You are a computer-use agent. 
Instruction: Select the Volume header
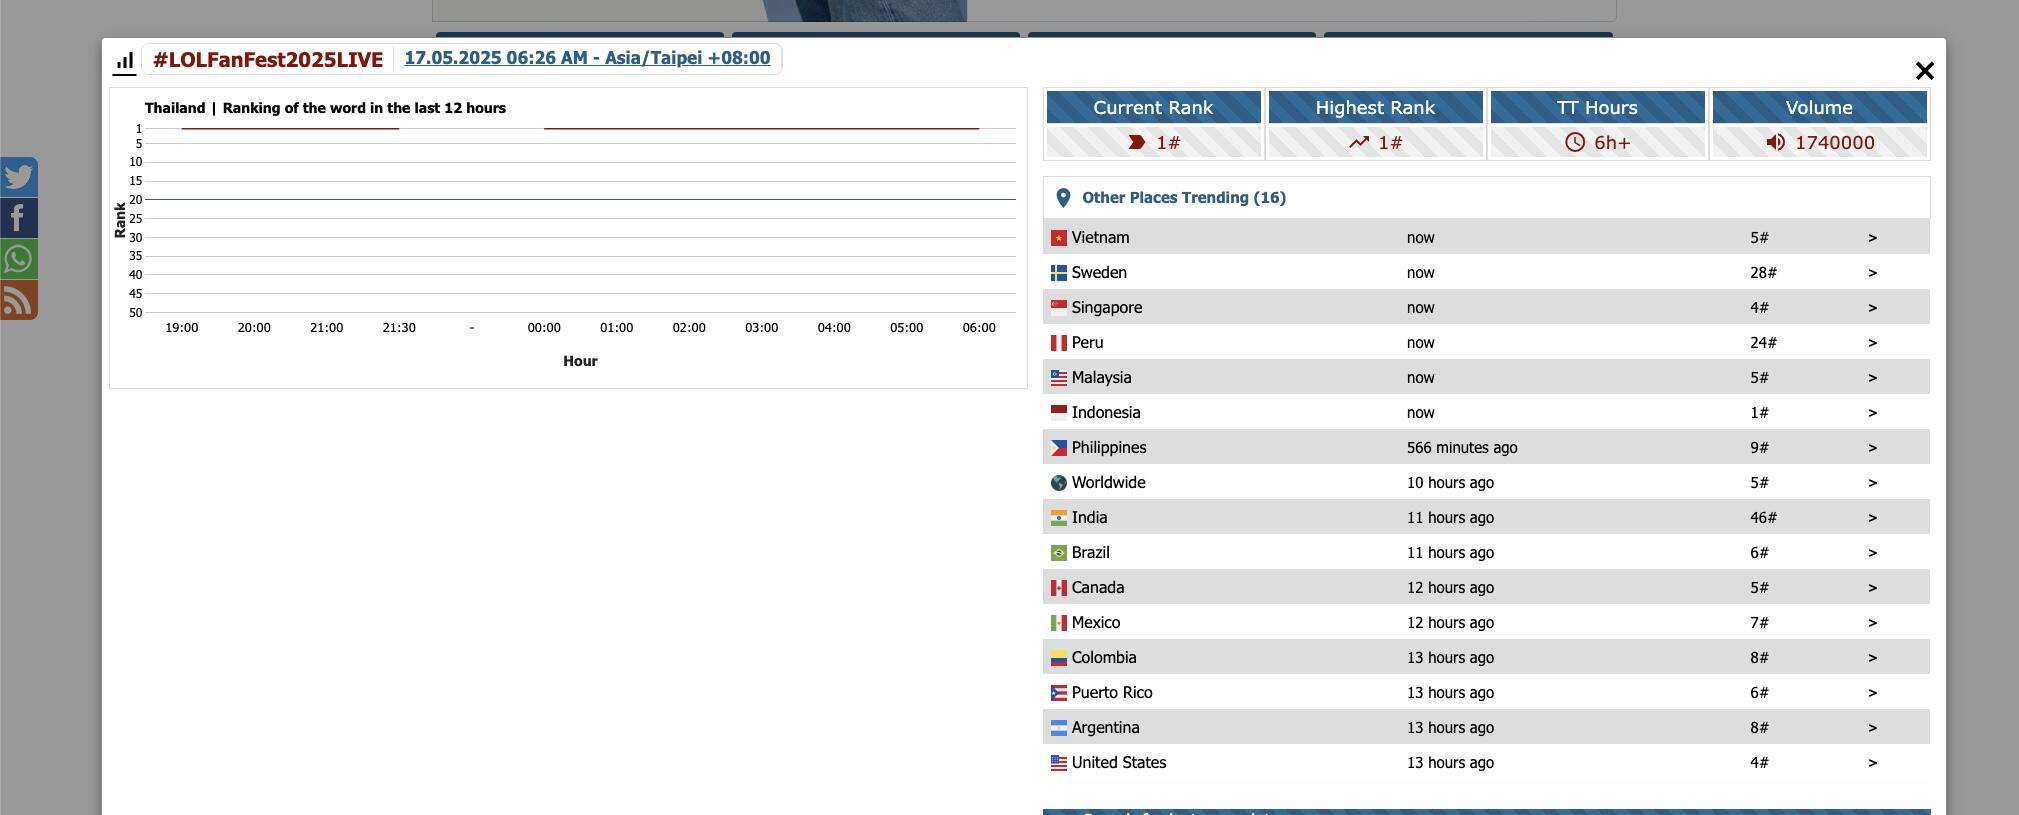1819,107
